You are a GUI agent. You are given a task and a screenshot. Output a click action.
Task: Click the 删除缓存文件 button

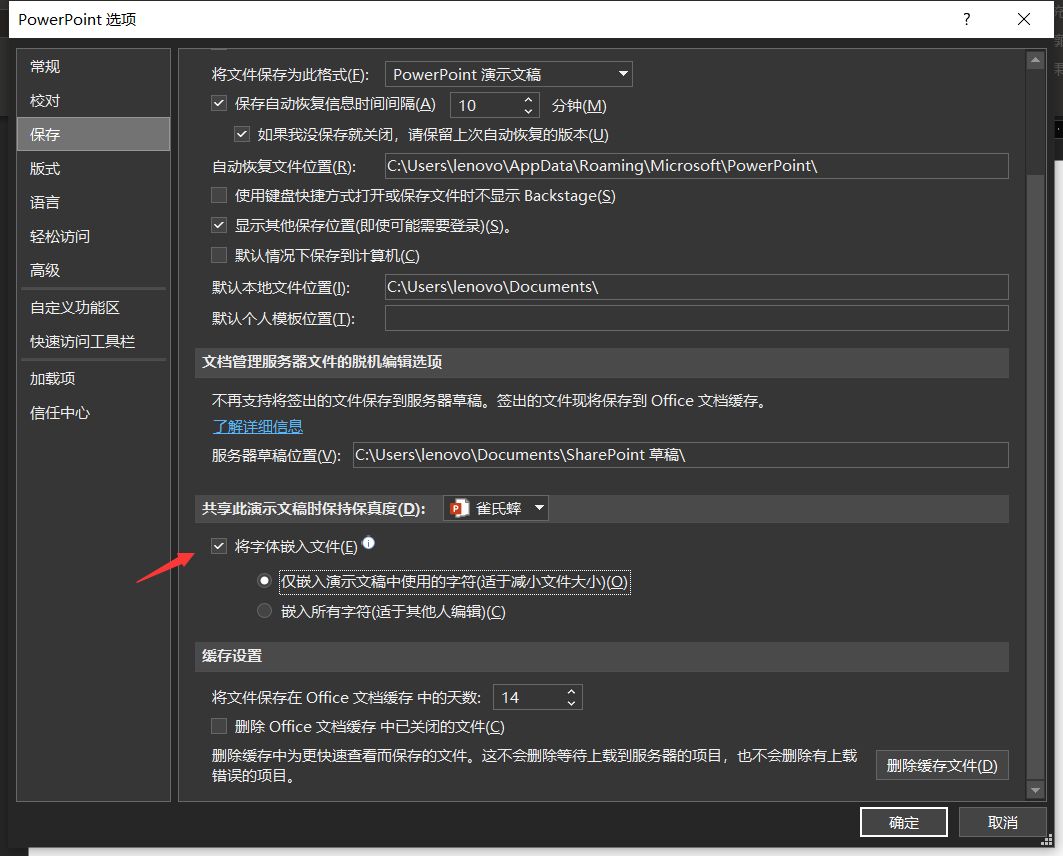(942, 765)
